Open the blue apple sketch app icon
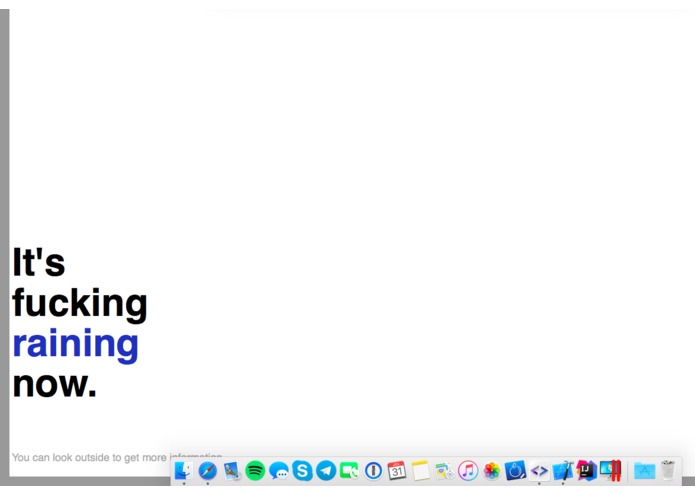 point(515,471)
